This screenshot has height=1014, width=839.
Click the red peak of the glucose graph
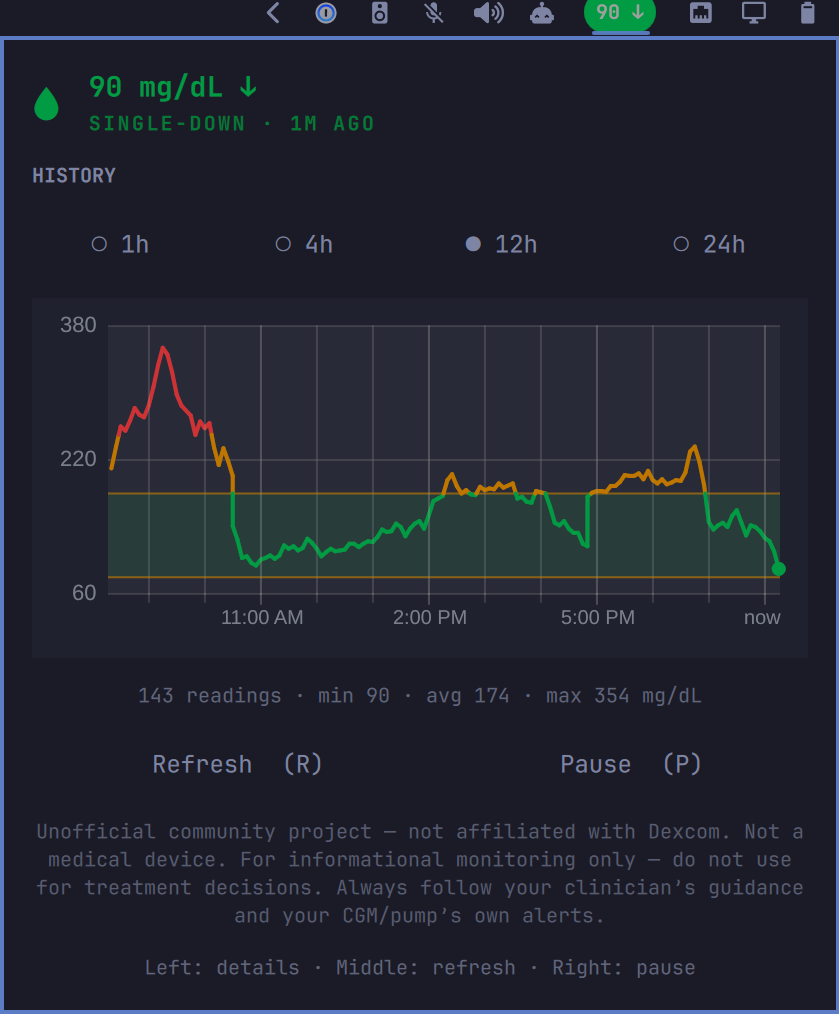163,349
